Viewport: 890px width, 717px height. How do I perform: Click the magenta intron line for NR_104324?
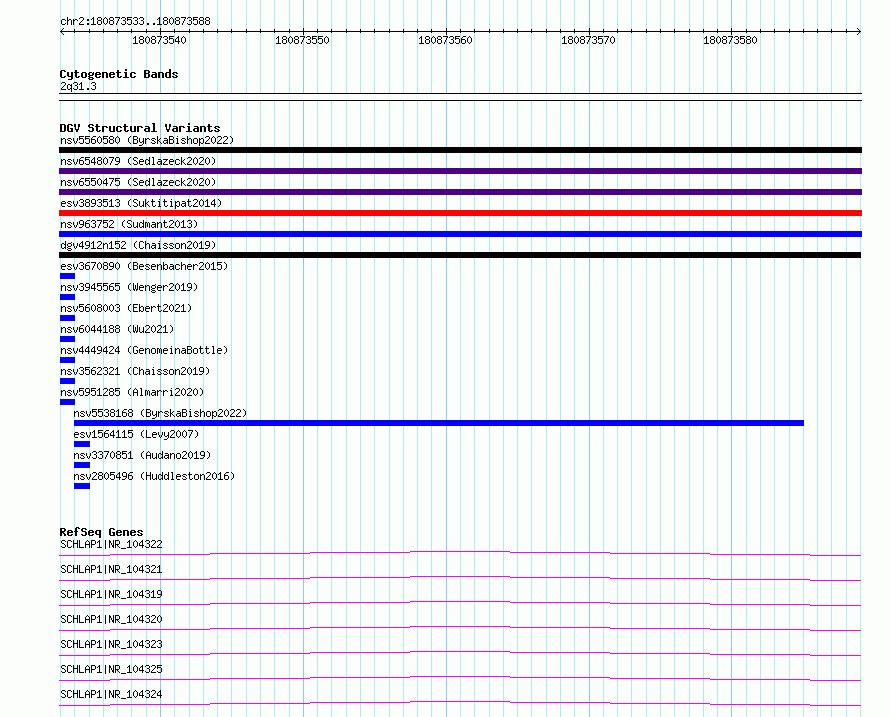coord(460,702)
